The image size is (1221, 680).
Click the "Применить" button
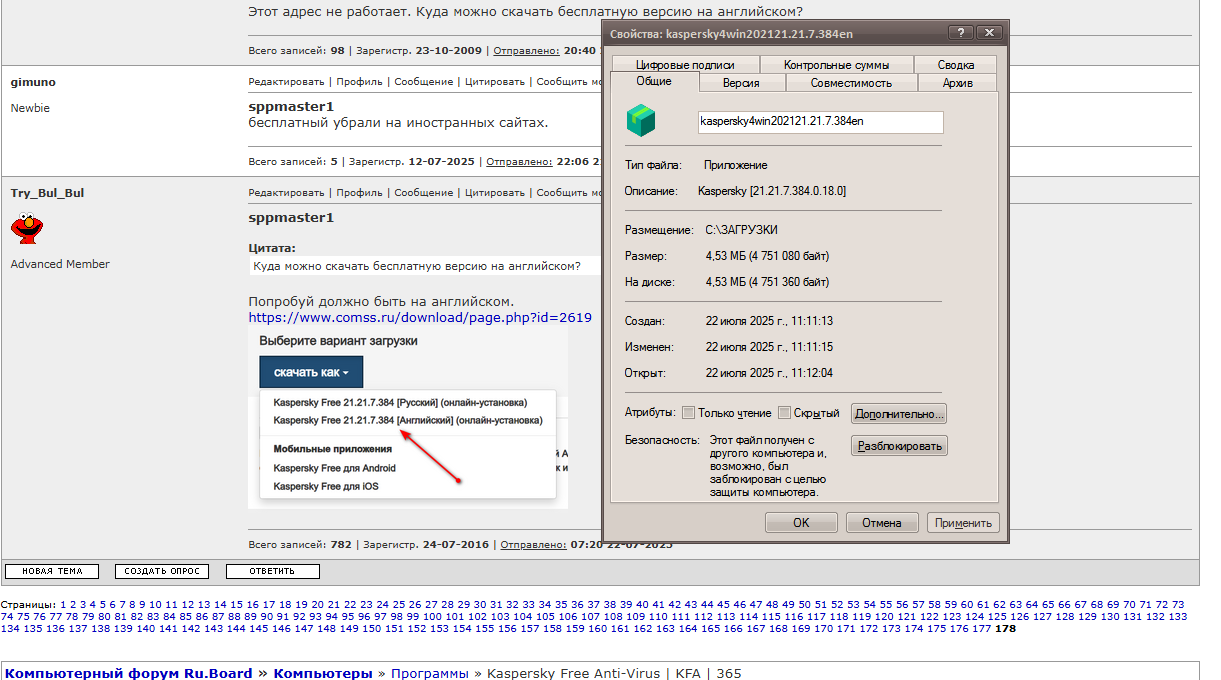coord(963,523)
